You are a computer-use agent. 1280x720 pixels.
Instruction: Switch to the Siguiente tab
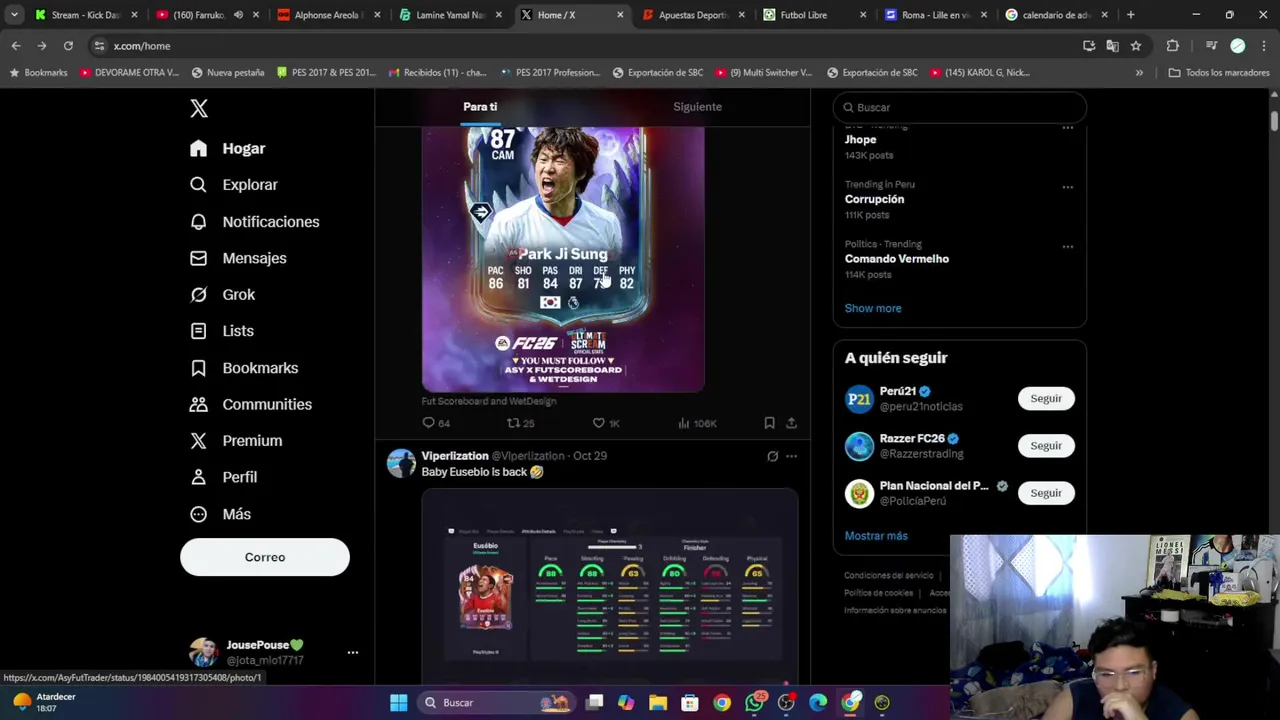click(x=697, y=107)
